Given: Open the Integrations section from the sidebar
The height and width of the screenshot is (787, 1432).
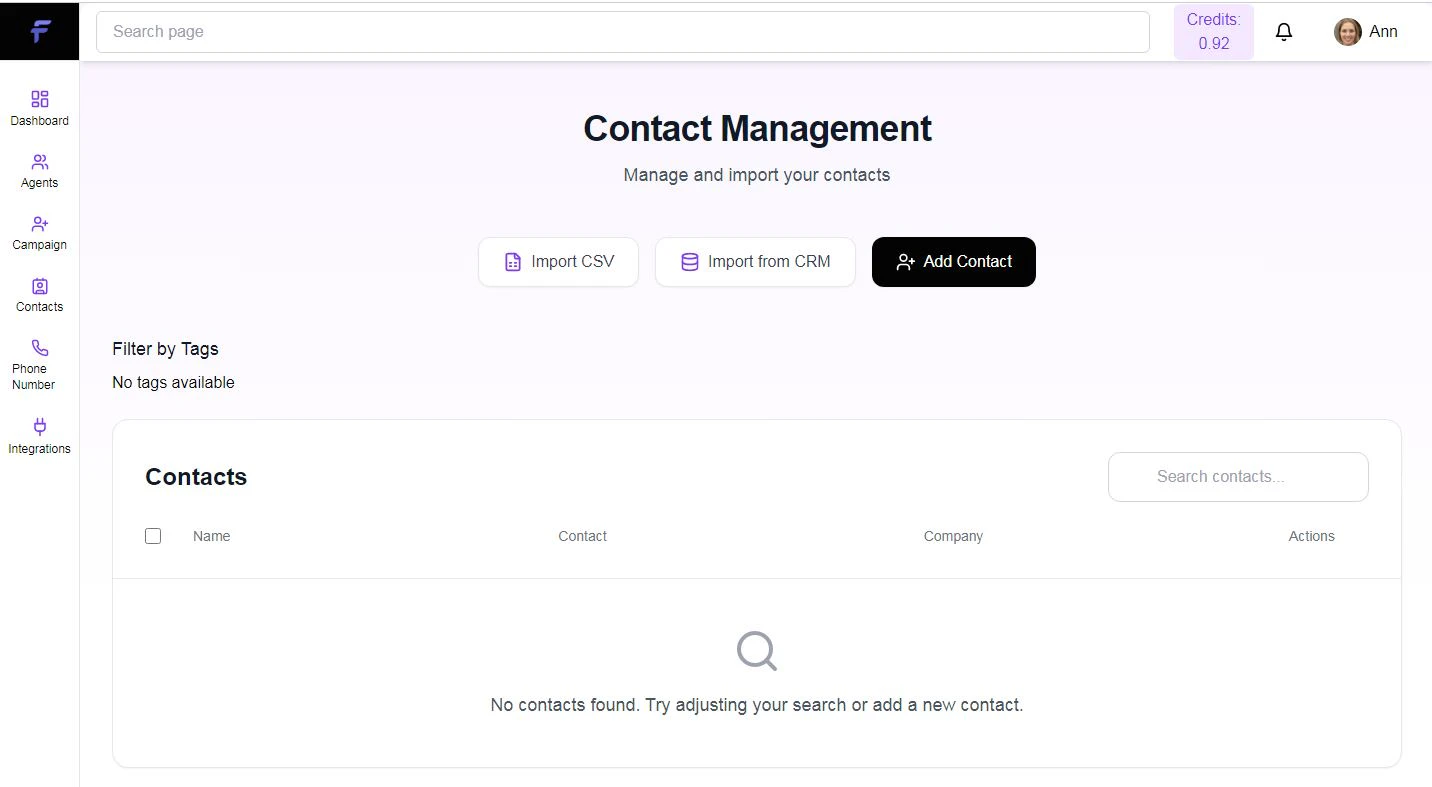Looking at the screenshot, I should (39, 427).
